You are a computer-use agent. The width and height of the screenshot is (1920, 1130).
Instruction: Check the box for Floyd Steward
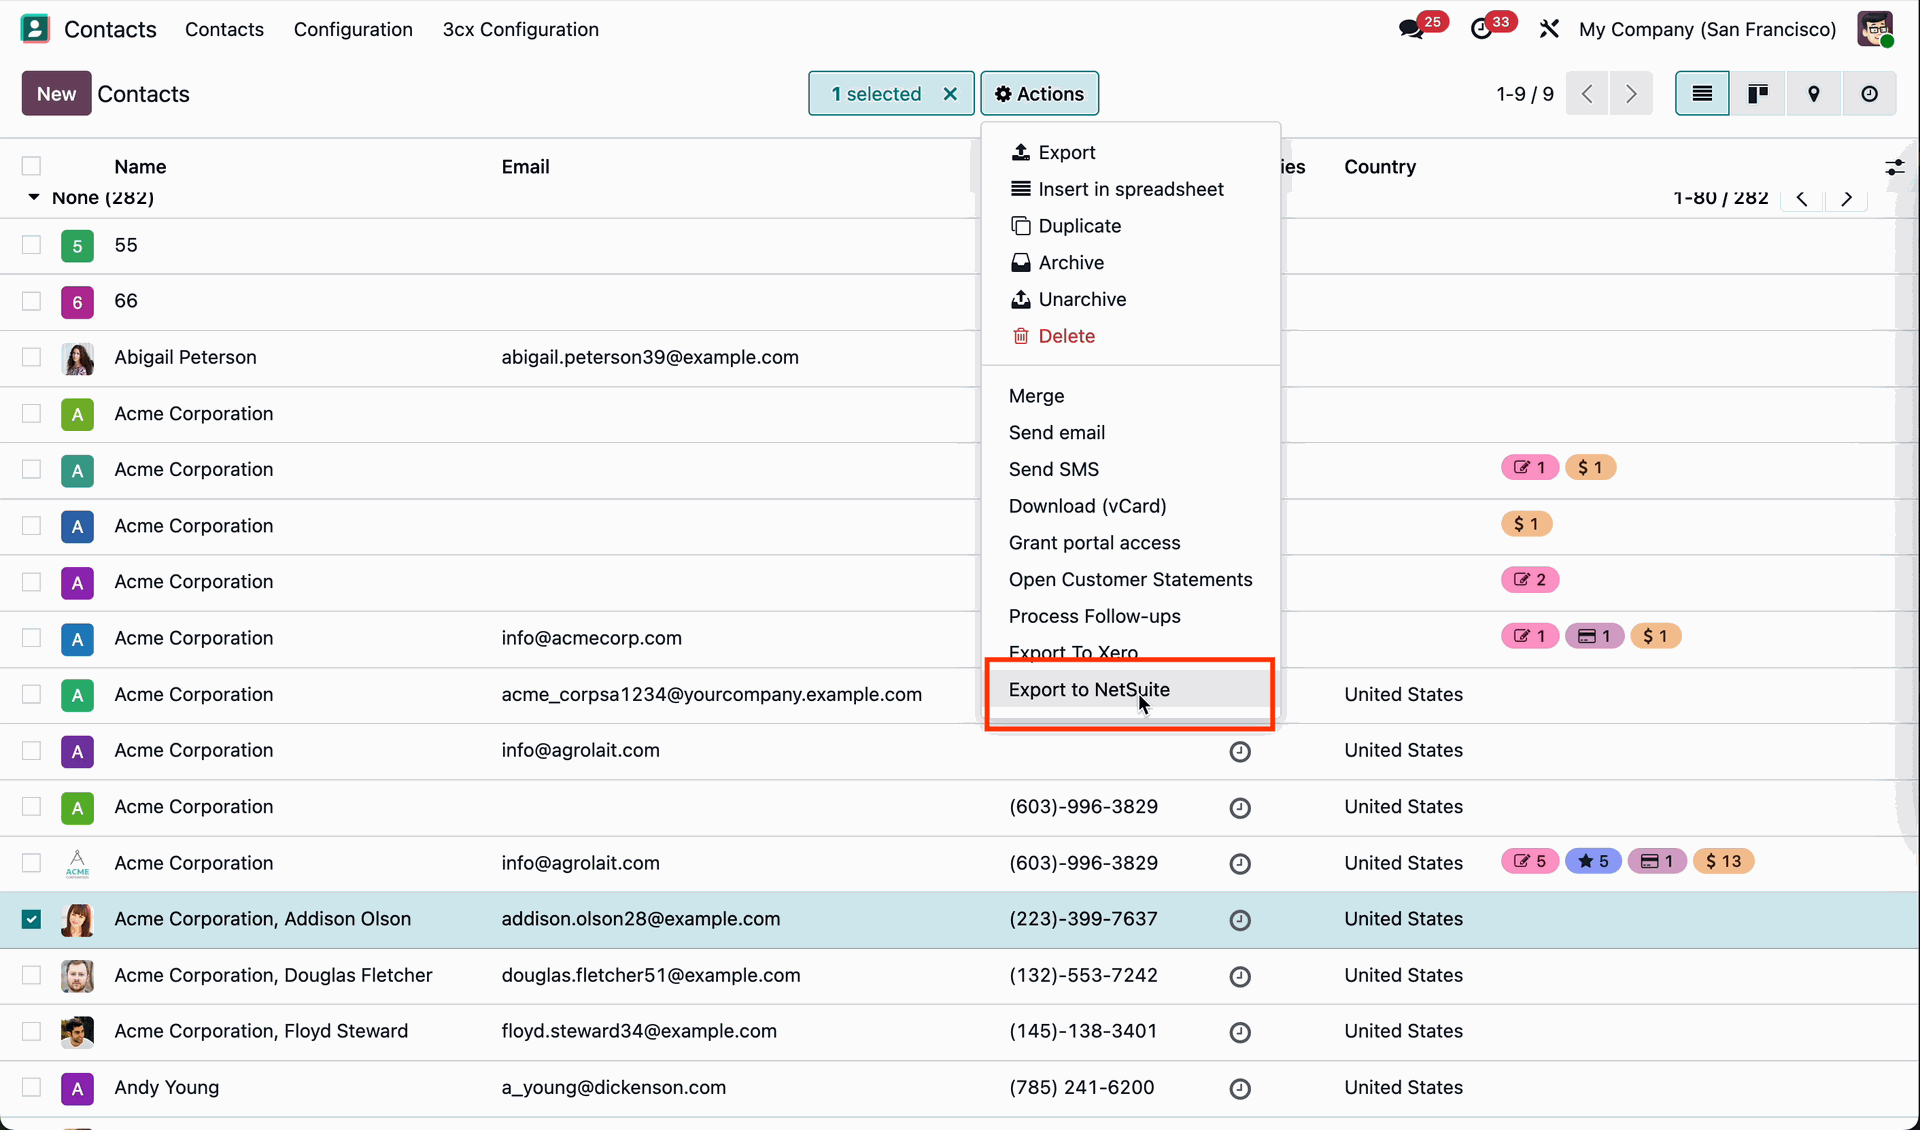(31, 1031)
